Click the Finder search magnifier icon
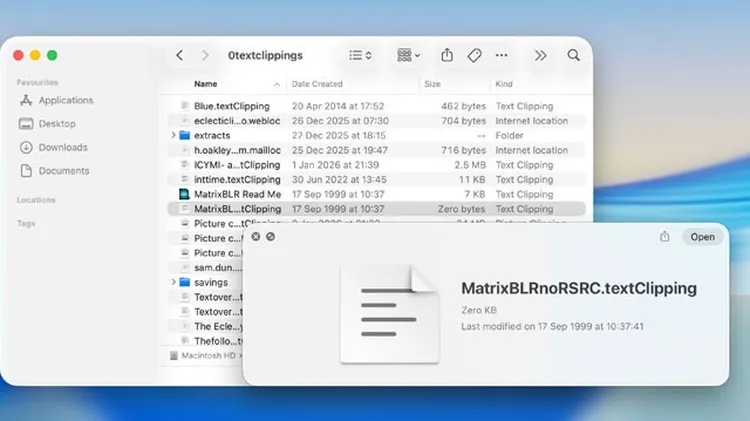 point(574,56)
